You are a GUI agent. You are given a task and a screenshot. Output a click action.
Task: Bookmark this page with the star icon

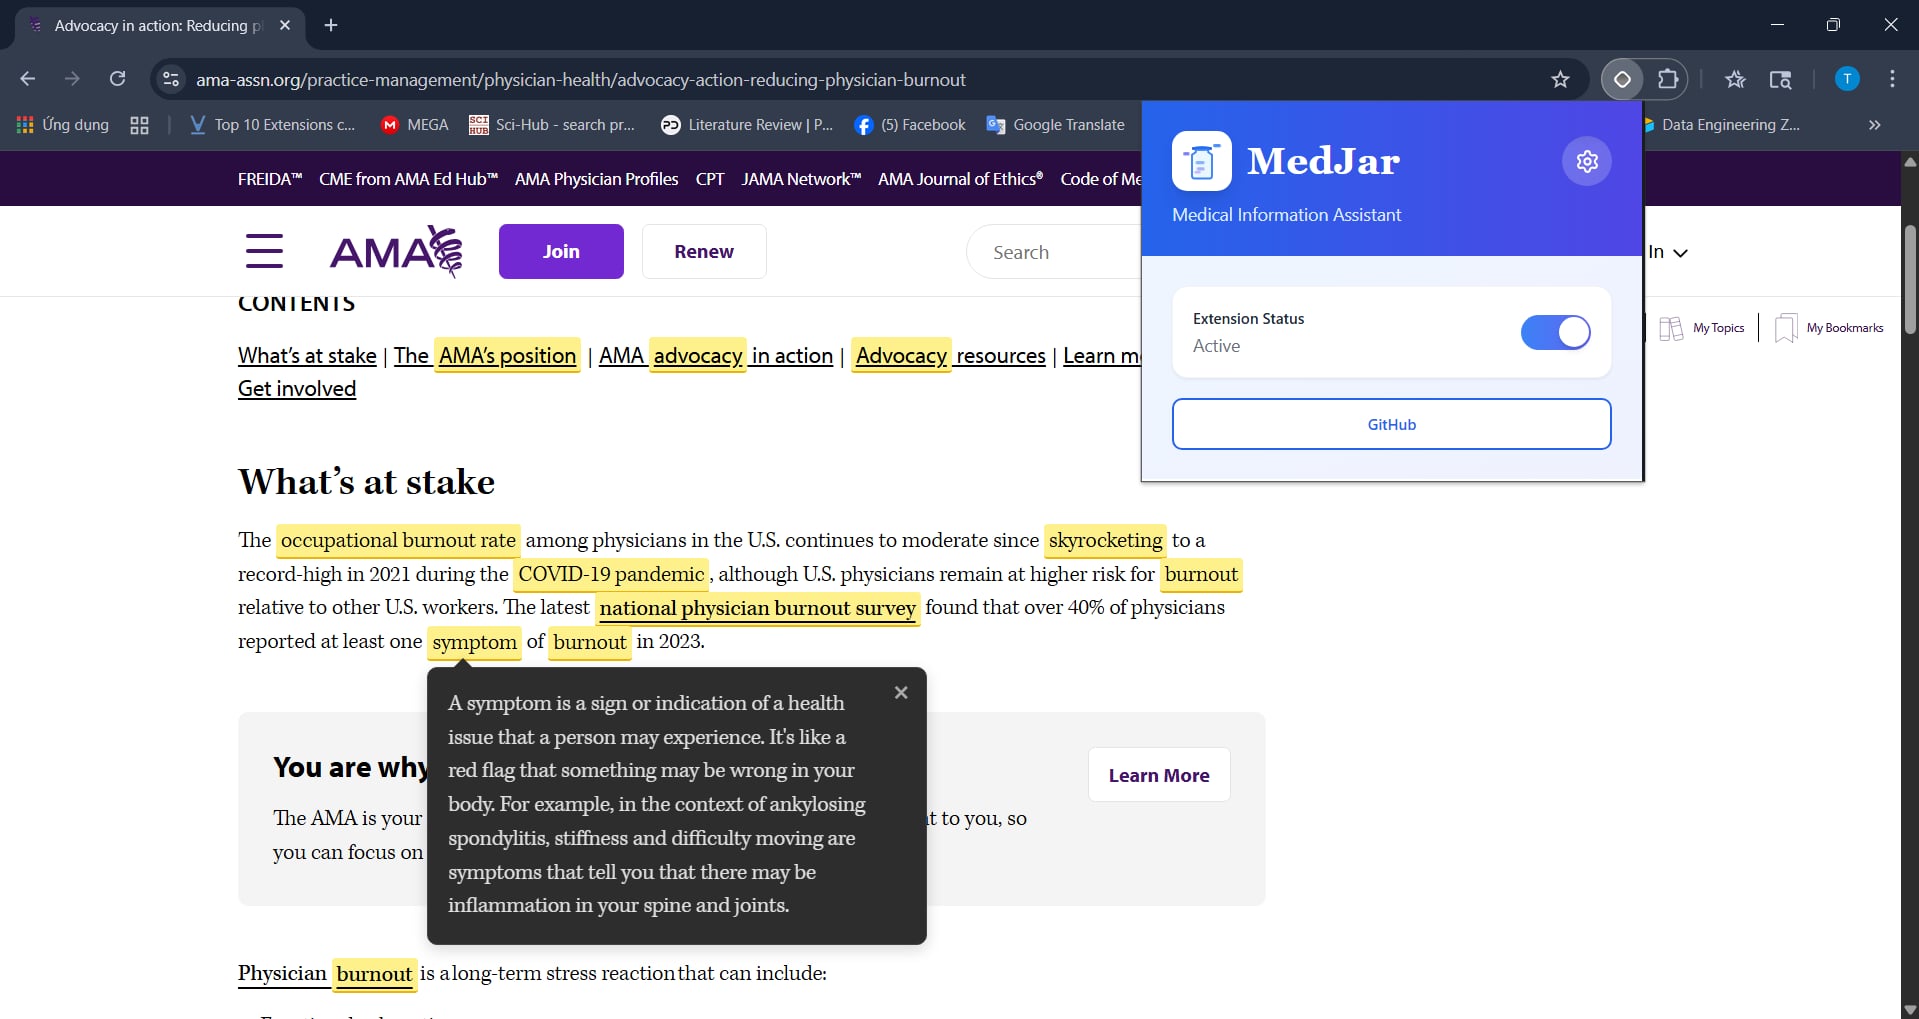pos(1560,79)
